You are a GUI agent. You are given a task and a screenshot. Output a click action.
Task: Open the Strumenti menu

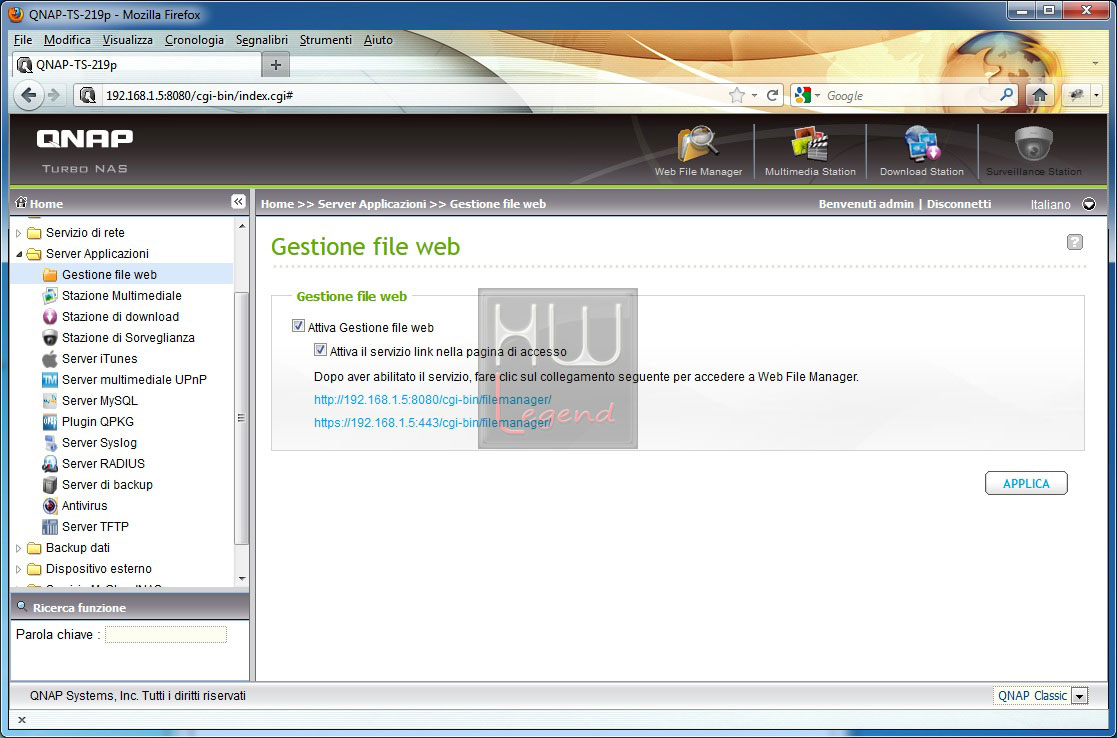click(326, 40)
